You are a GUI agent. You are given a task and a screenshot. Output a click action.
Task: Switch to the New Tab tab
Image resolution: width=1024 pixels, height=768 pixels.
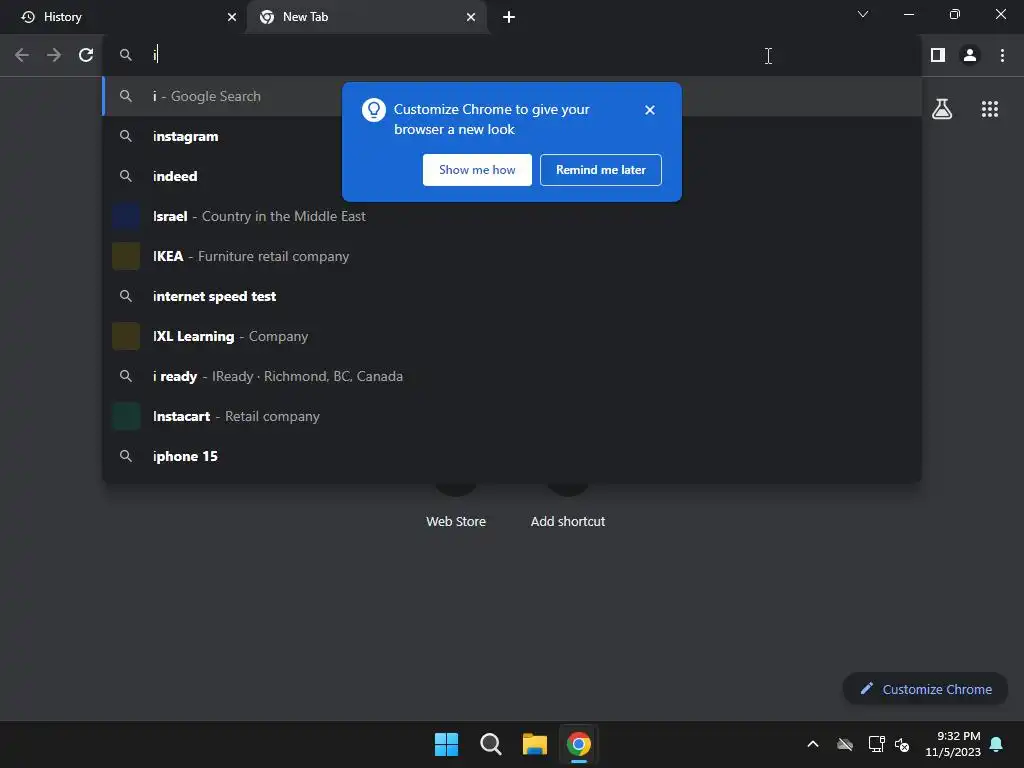[367, 17]
